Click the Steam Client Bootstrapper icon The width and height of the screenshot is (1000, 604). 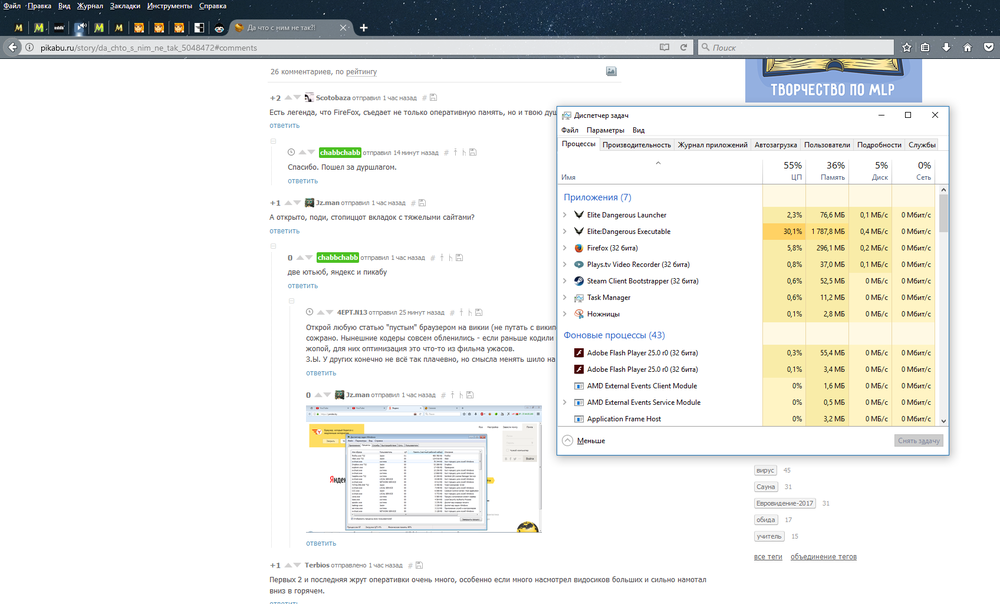579,281
